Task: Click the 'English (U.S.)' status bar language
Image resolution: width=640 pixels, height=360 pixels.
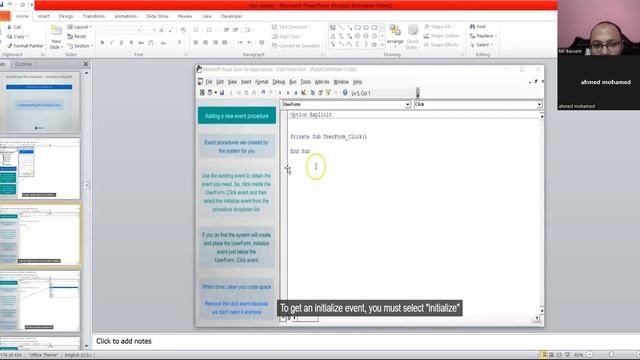Action: [78, 355]
